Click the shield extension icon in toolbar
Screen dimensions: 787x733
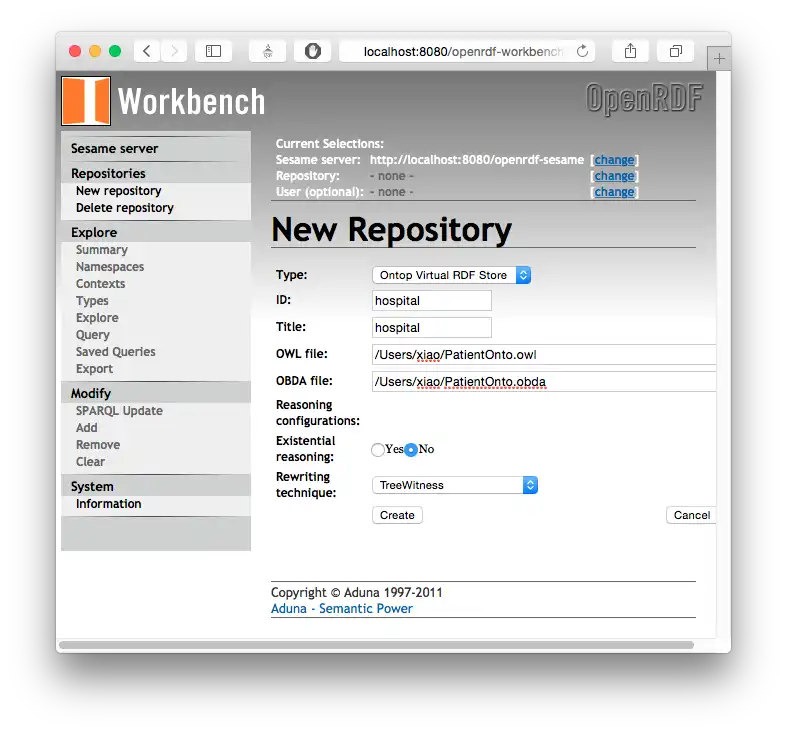pos(312,51)
